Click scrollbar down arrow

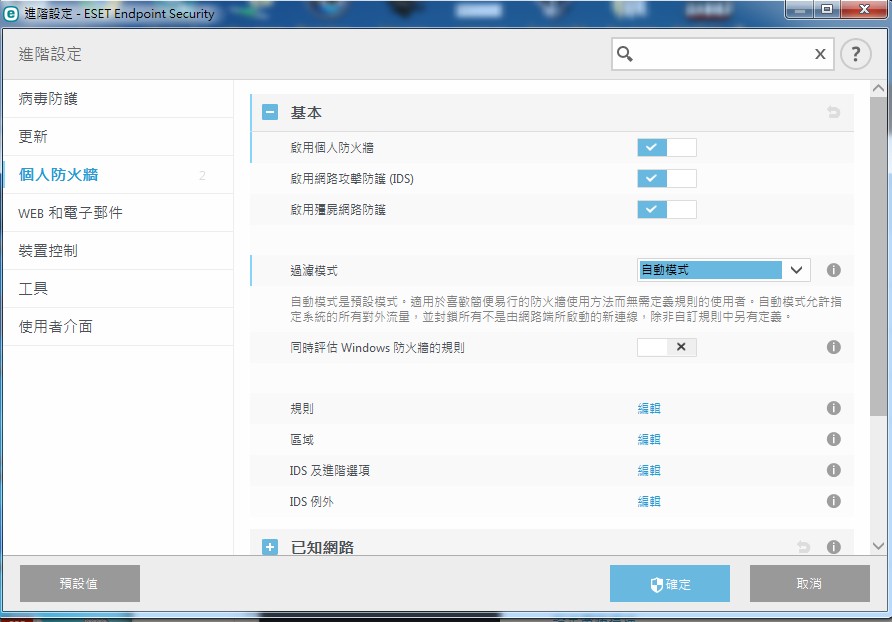878,546
